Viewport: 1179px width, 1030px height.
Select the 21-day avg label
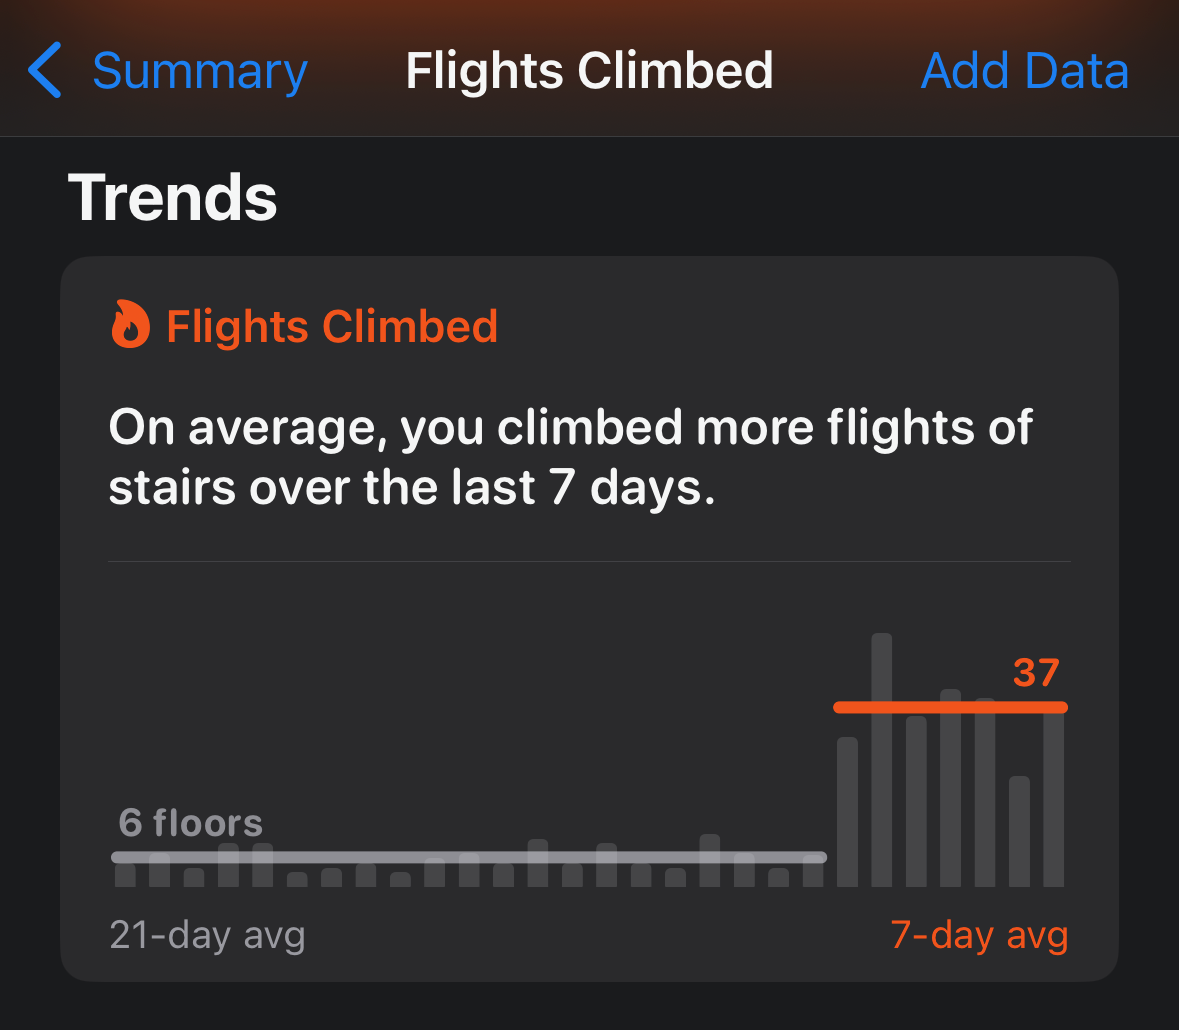point(207,936)
